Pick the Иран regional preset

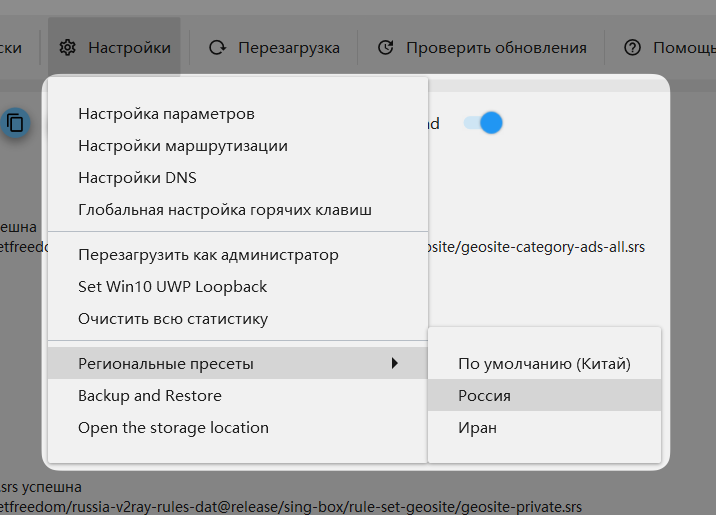[x=477, y=427]
